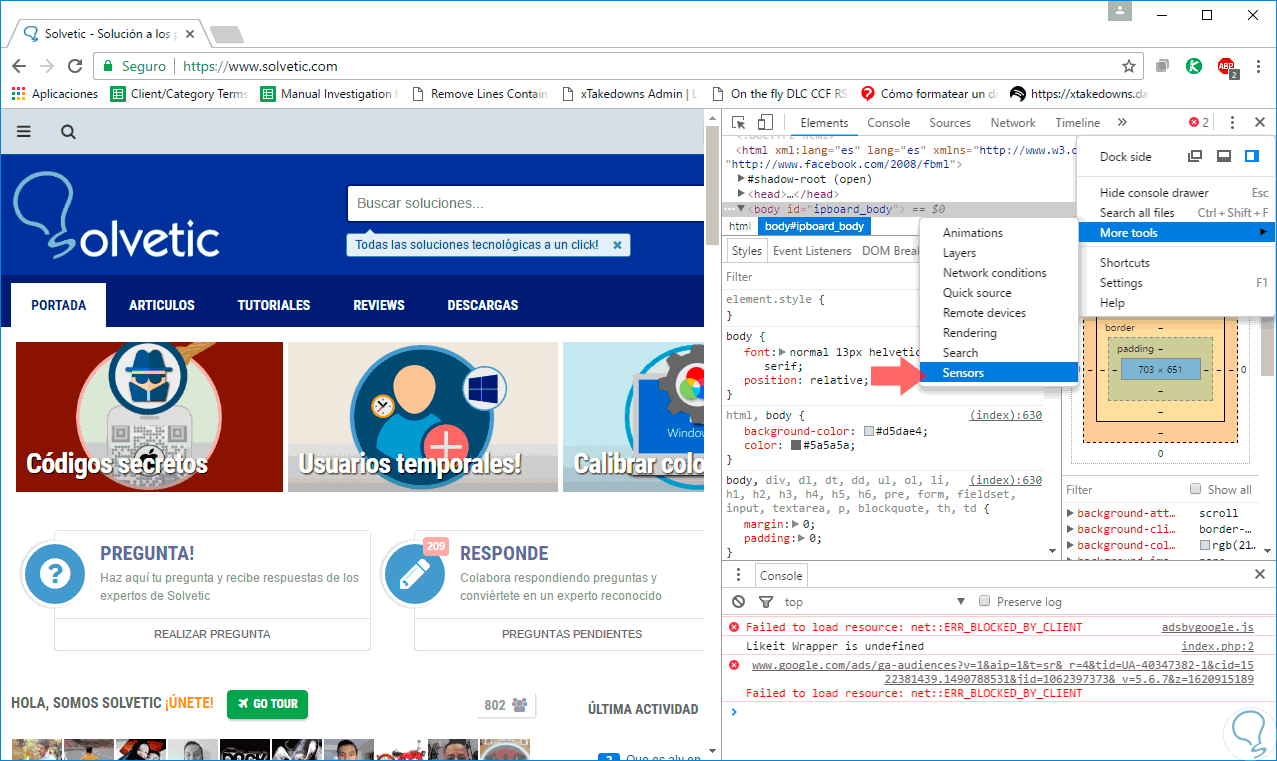Expand the background-color computed property
Screen dimensions: 1277x761
[1071, 545]
